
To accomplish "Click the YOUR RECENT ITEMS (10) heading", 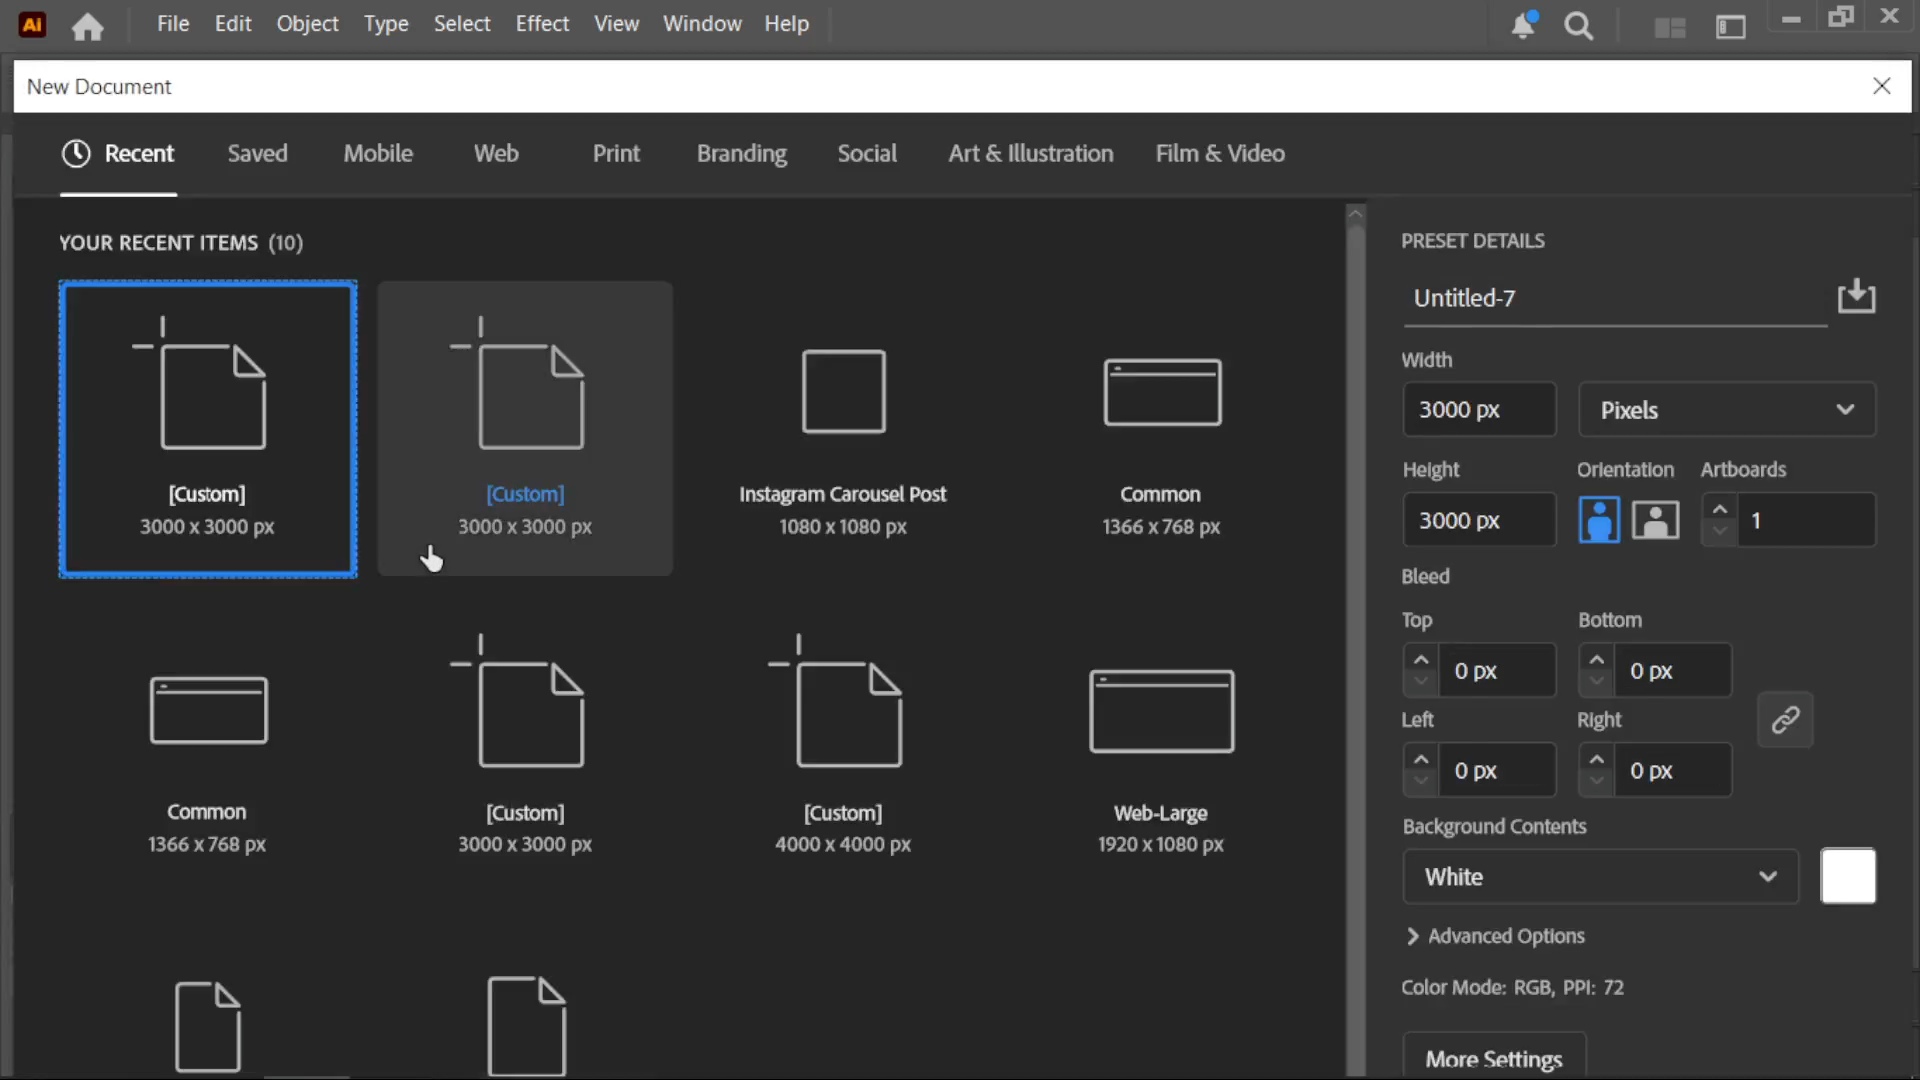I will coord(181,243).
